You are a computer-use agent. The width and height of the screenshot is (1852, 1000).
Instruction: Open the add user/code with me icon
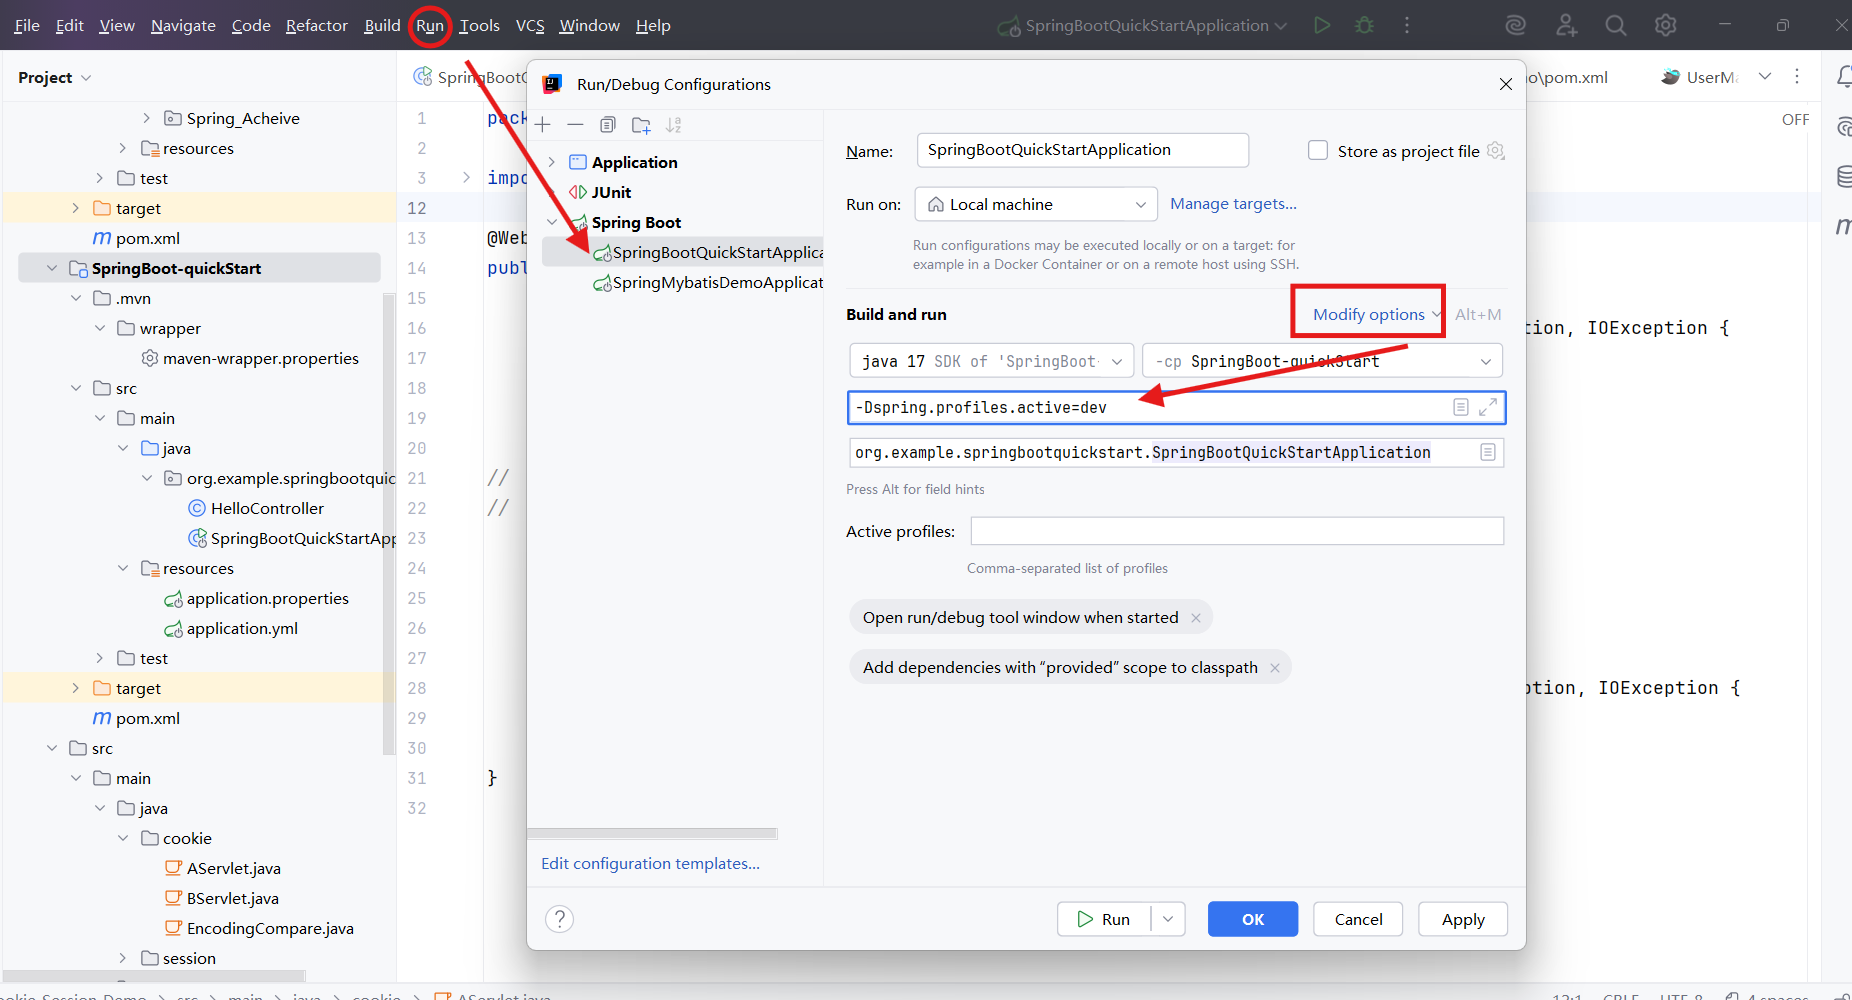coord(1566,25)
